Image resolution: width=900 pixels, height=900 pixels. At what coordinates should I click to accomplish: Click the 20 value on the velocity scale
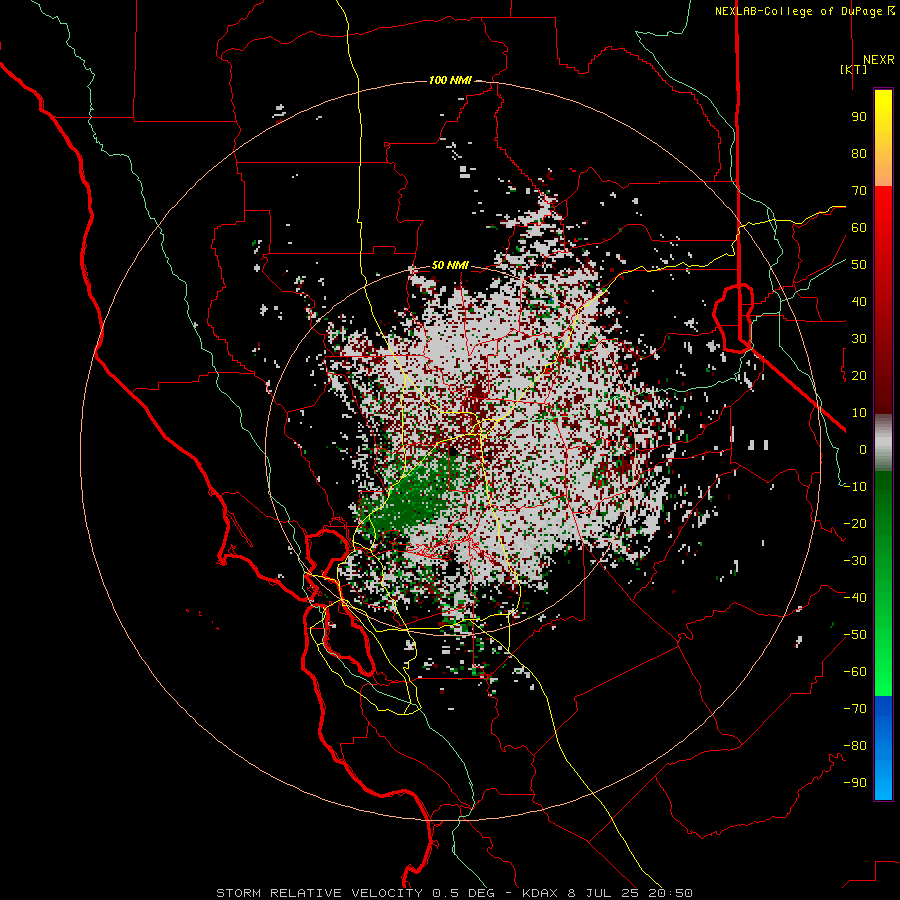click(x=859, y=375)
